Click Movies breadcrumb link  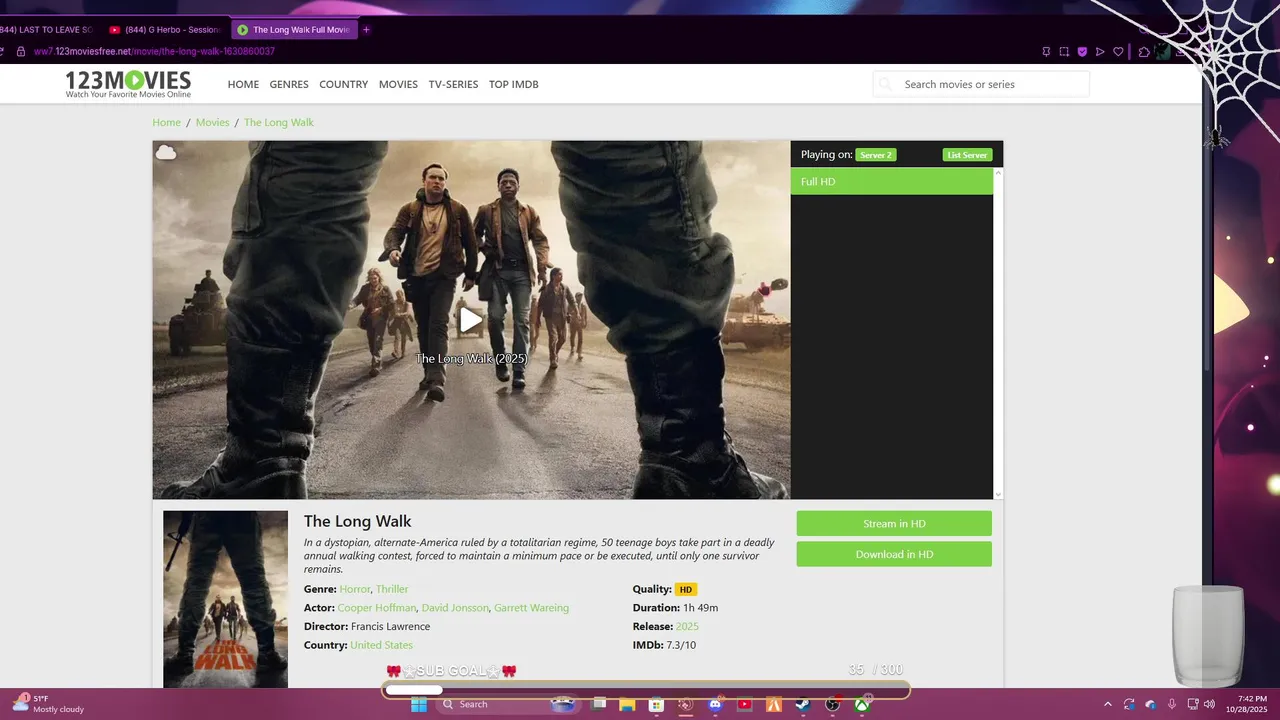pyautogui.click(x=212, y=122)
